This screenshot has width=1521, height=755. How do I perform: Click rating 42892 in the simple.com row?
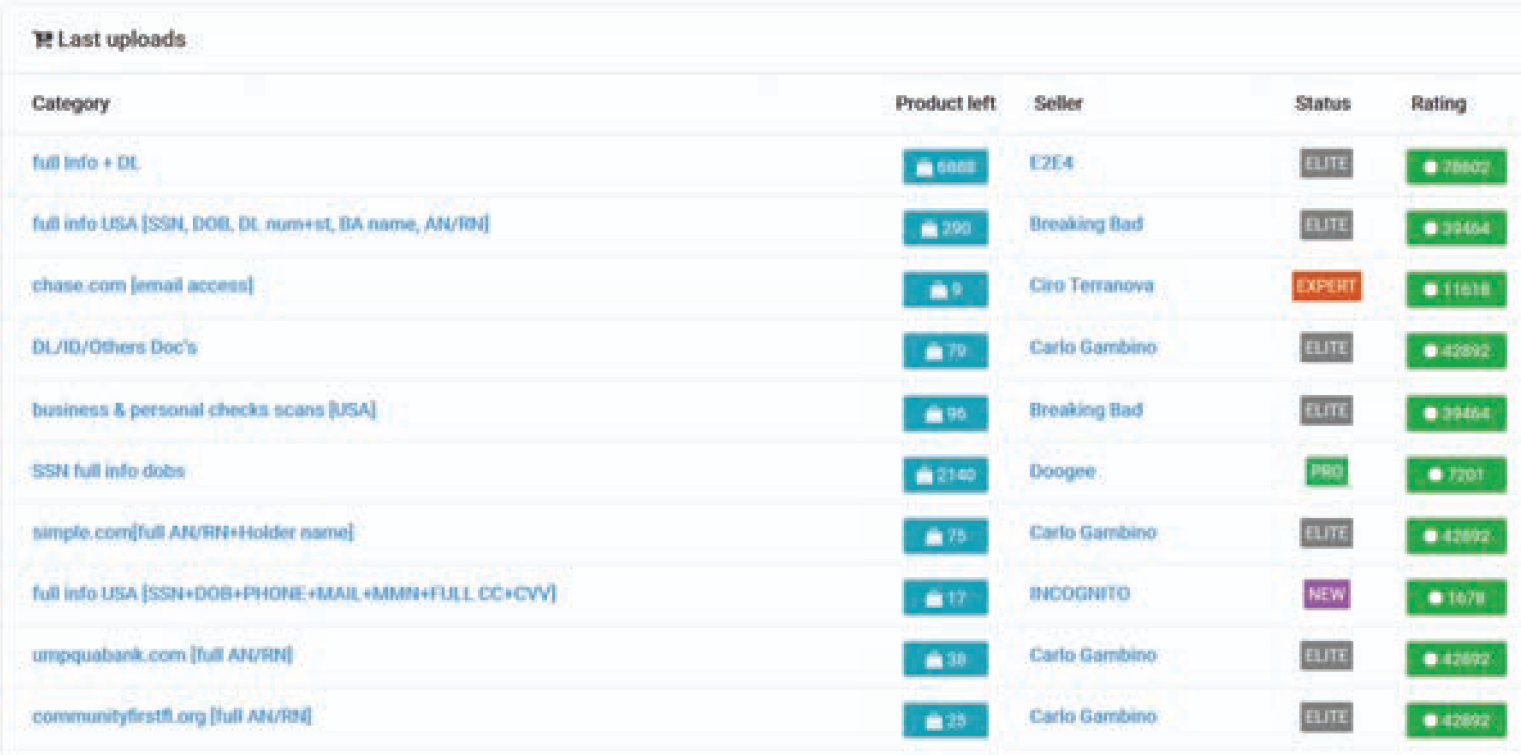(1456, 536)
